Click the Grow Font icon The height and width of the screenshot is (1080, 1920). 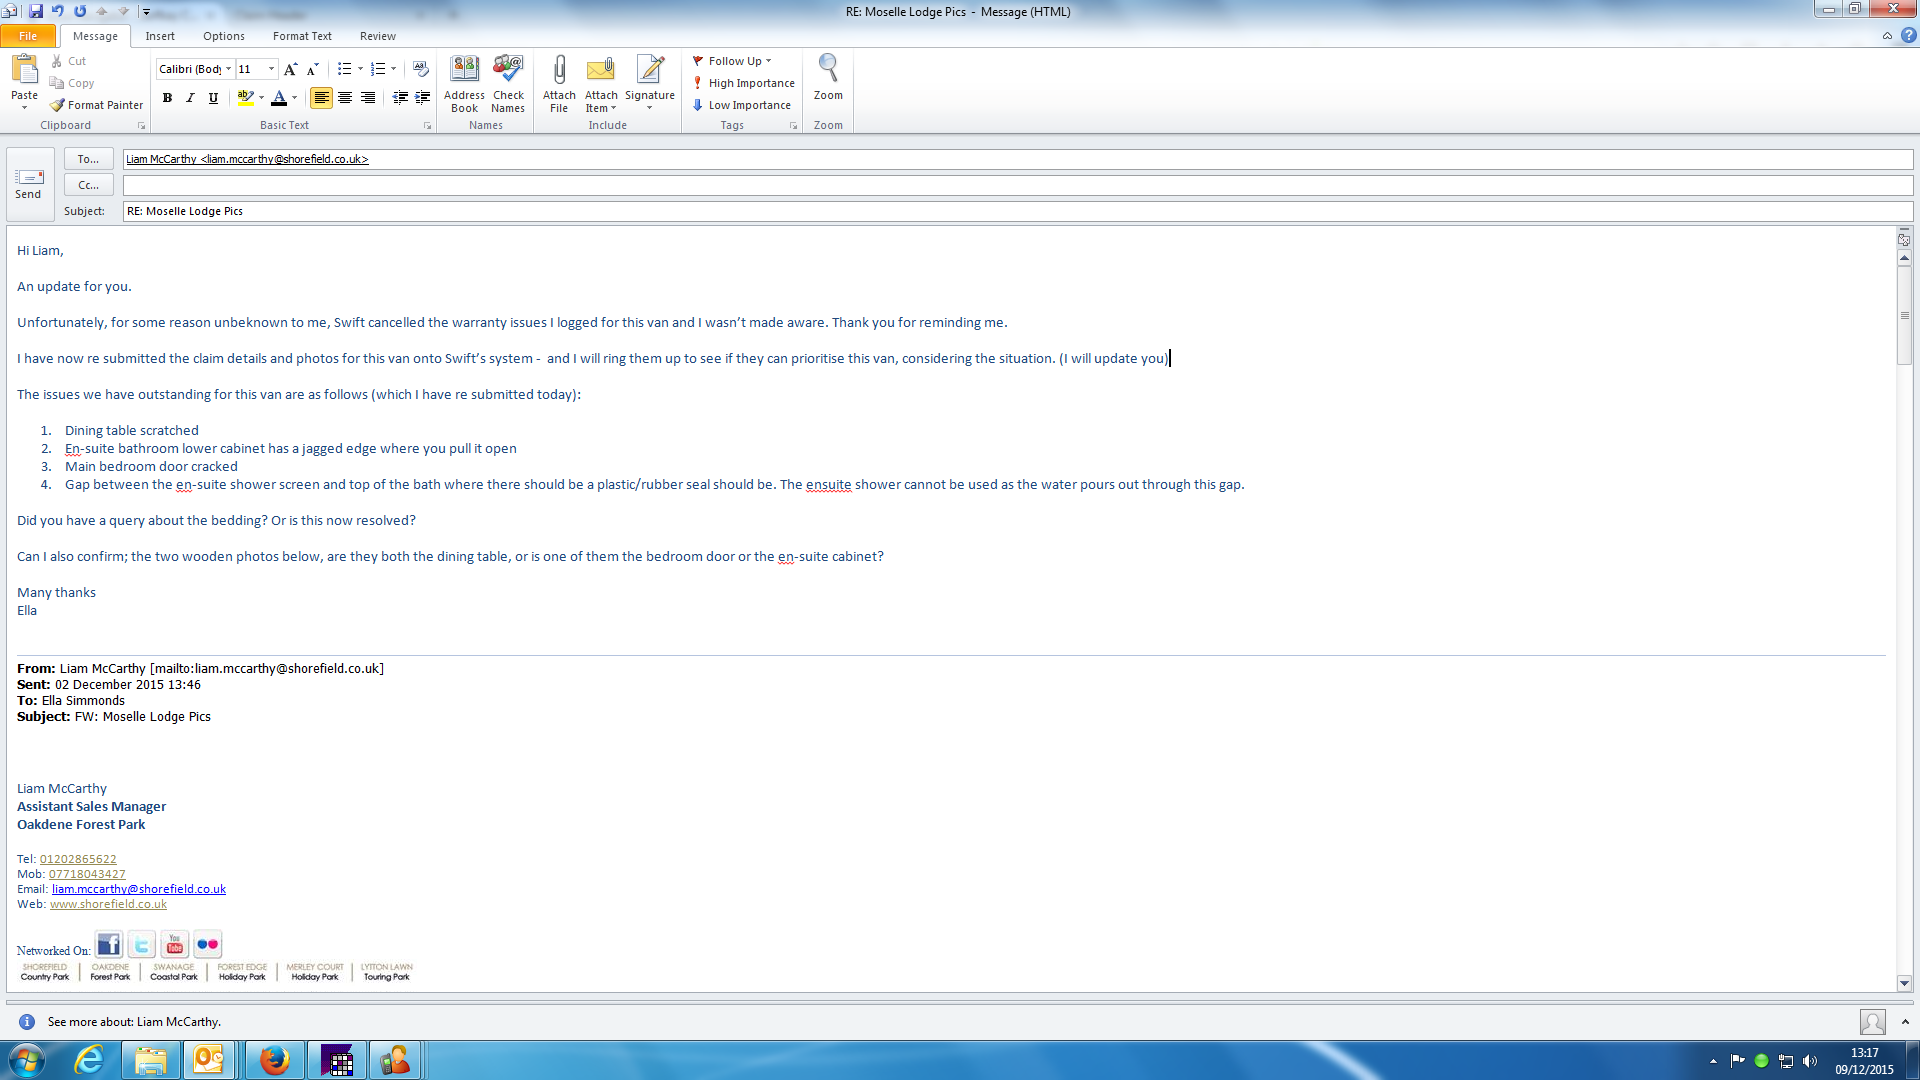pos(290,69)
